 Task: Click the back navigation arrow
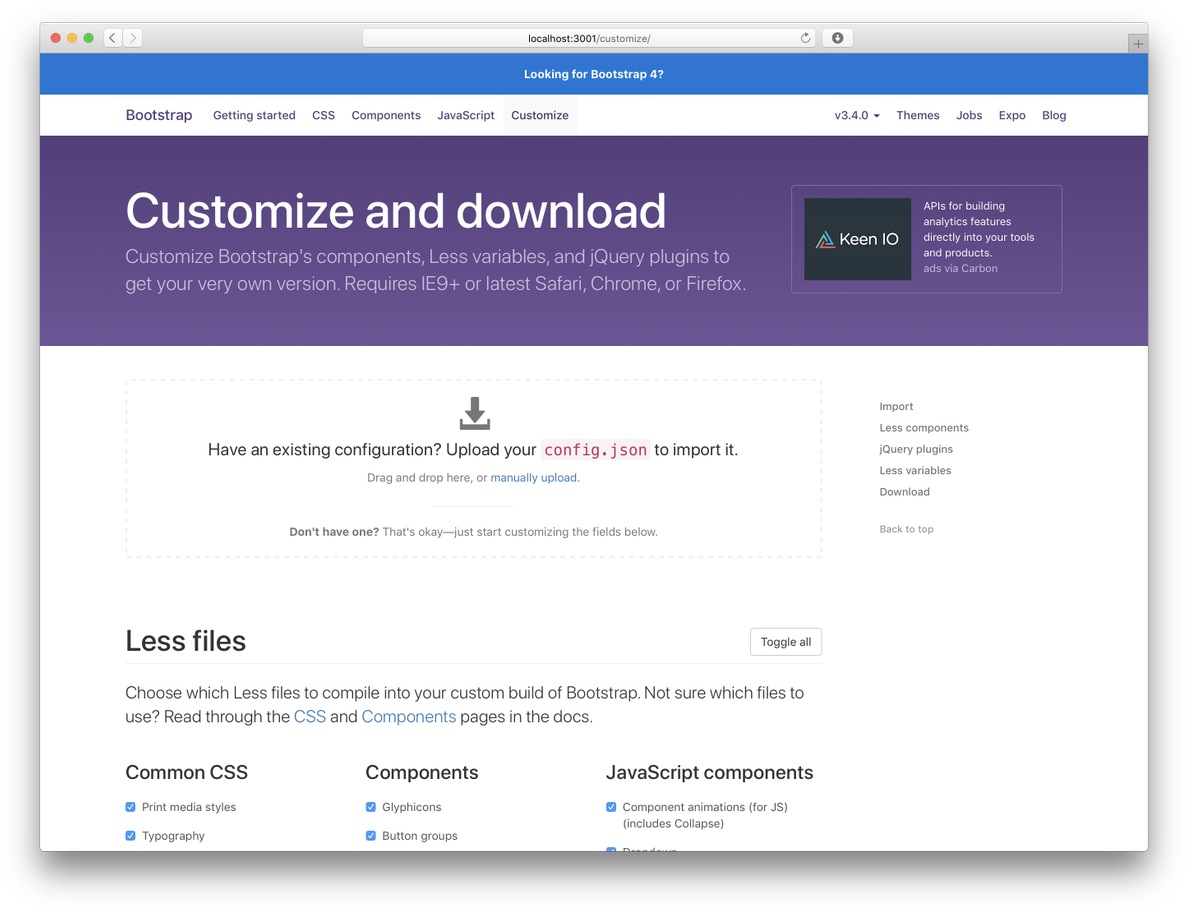pos(111,37)
